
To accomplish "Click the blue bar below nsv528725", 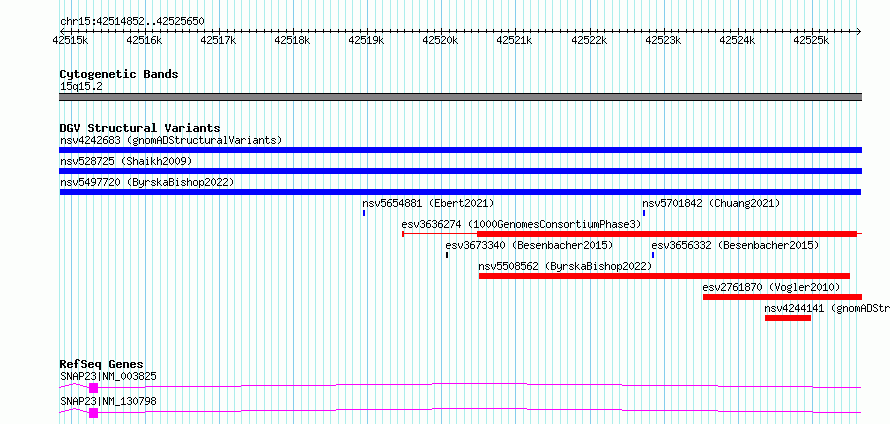I will point(460,171).
